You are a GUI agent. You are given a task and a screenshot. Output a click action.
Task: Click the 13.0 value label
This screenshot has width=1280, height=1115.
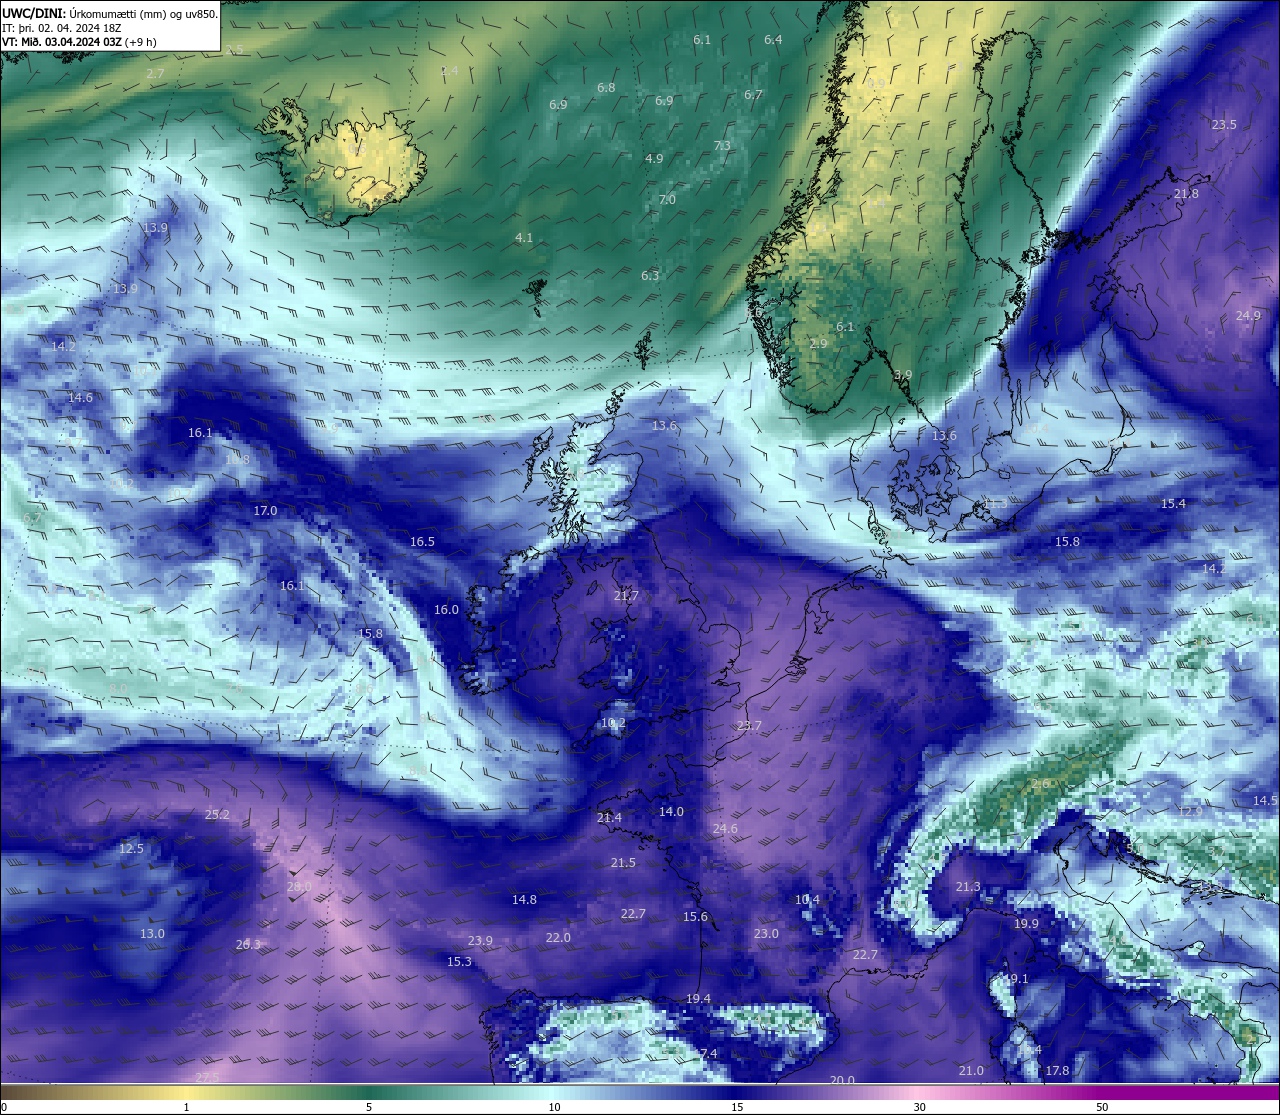coord(152,934)
